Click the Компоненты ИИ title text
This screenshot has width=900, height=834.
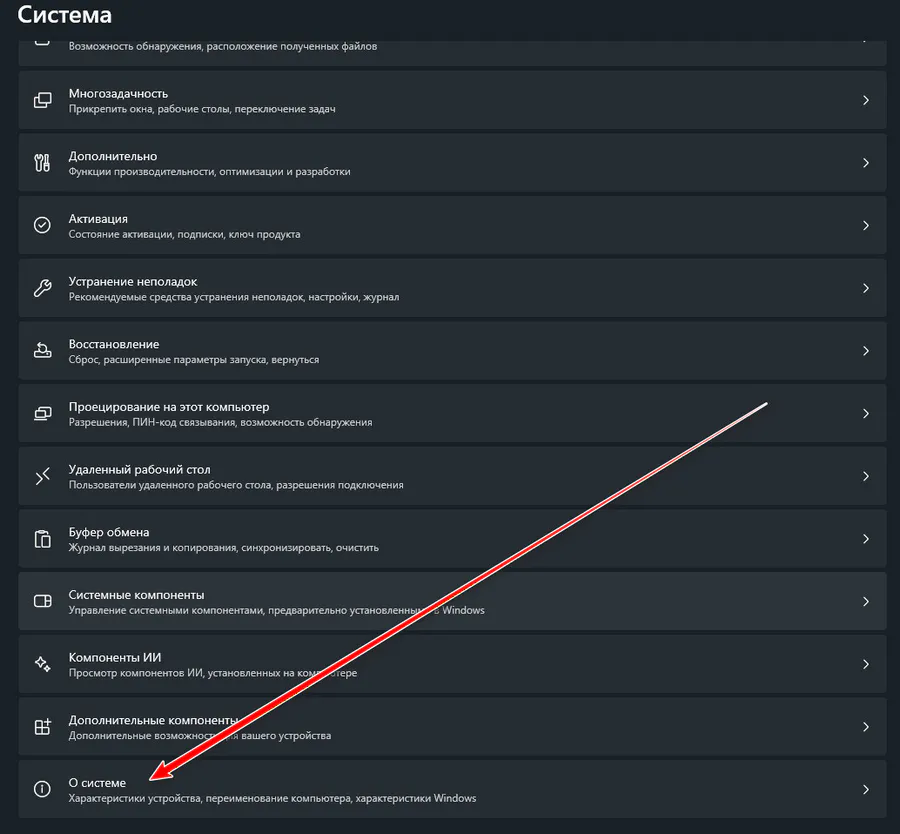point(115,657)
